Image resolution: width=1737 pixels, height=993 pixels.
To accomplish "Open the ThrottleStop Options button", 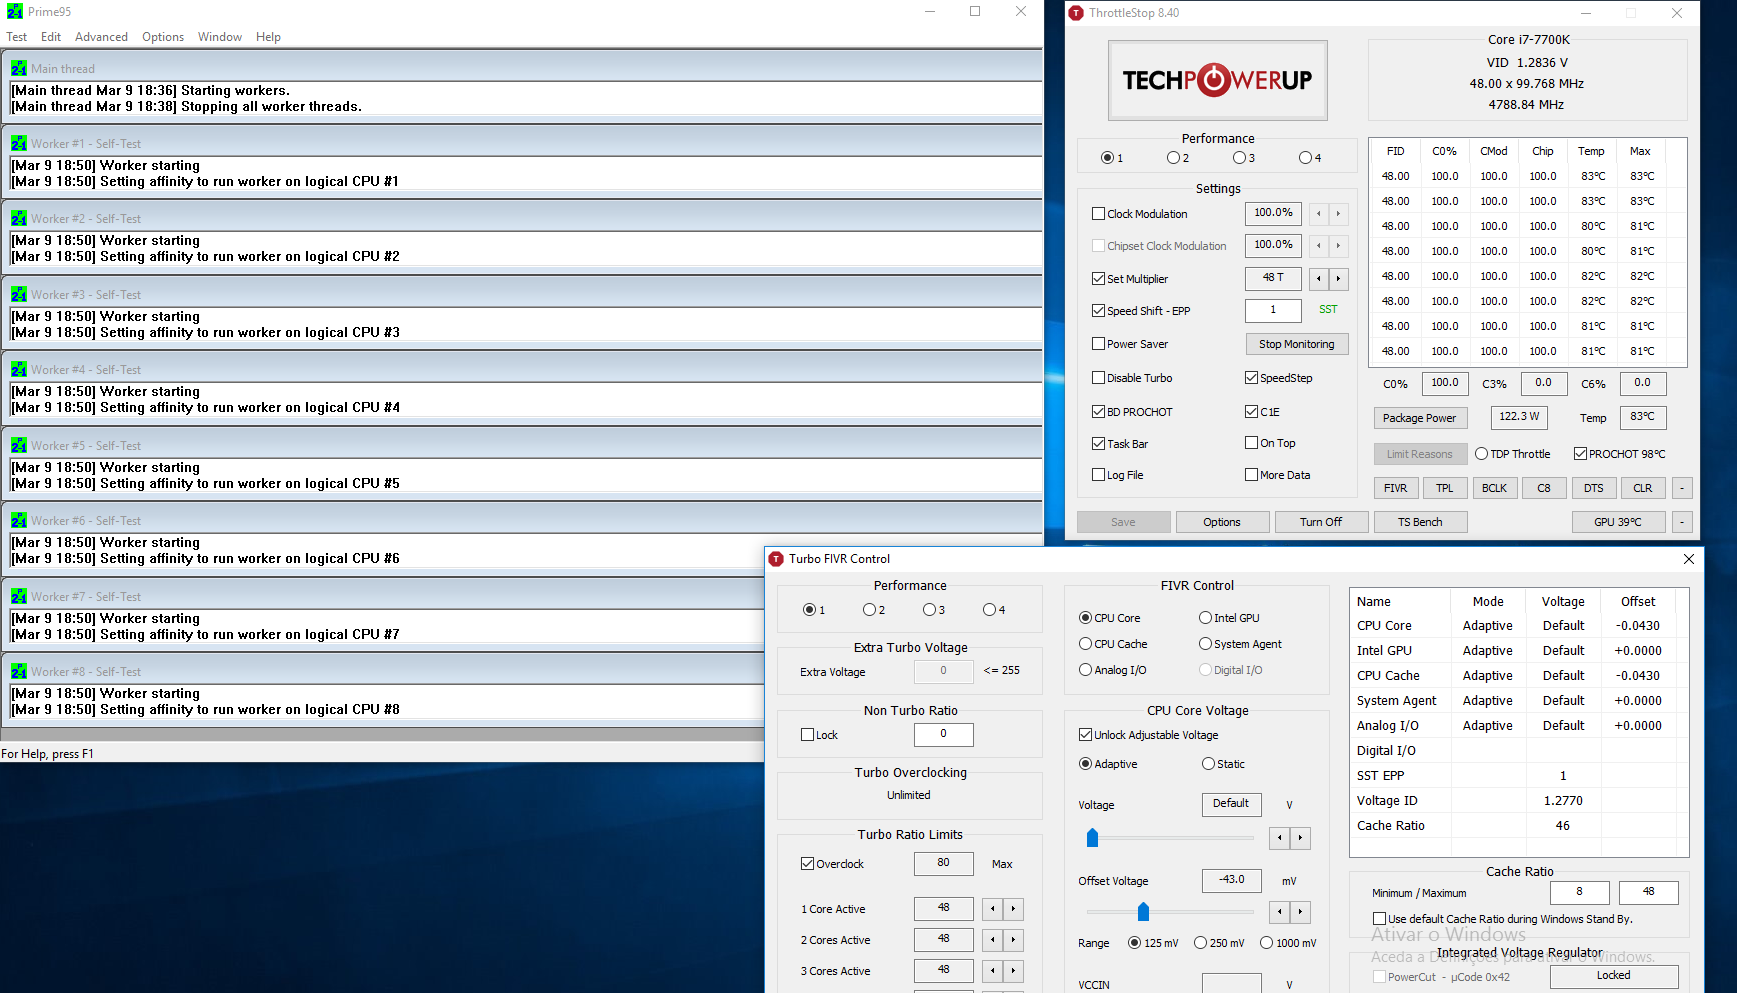I will pos(1222,522).
